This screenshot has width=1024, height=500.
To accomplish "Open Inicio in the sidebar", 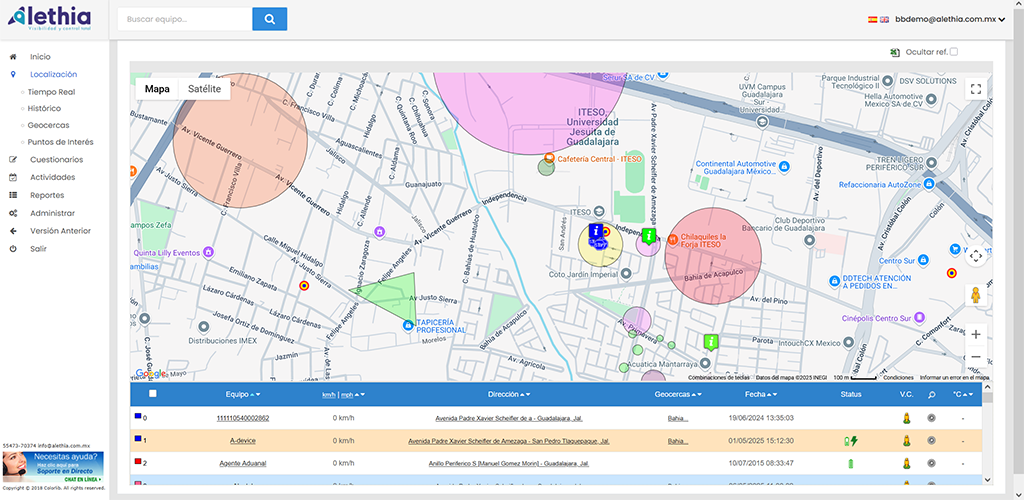I will (x=40, y=57).
